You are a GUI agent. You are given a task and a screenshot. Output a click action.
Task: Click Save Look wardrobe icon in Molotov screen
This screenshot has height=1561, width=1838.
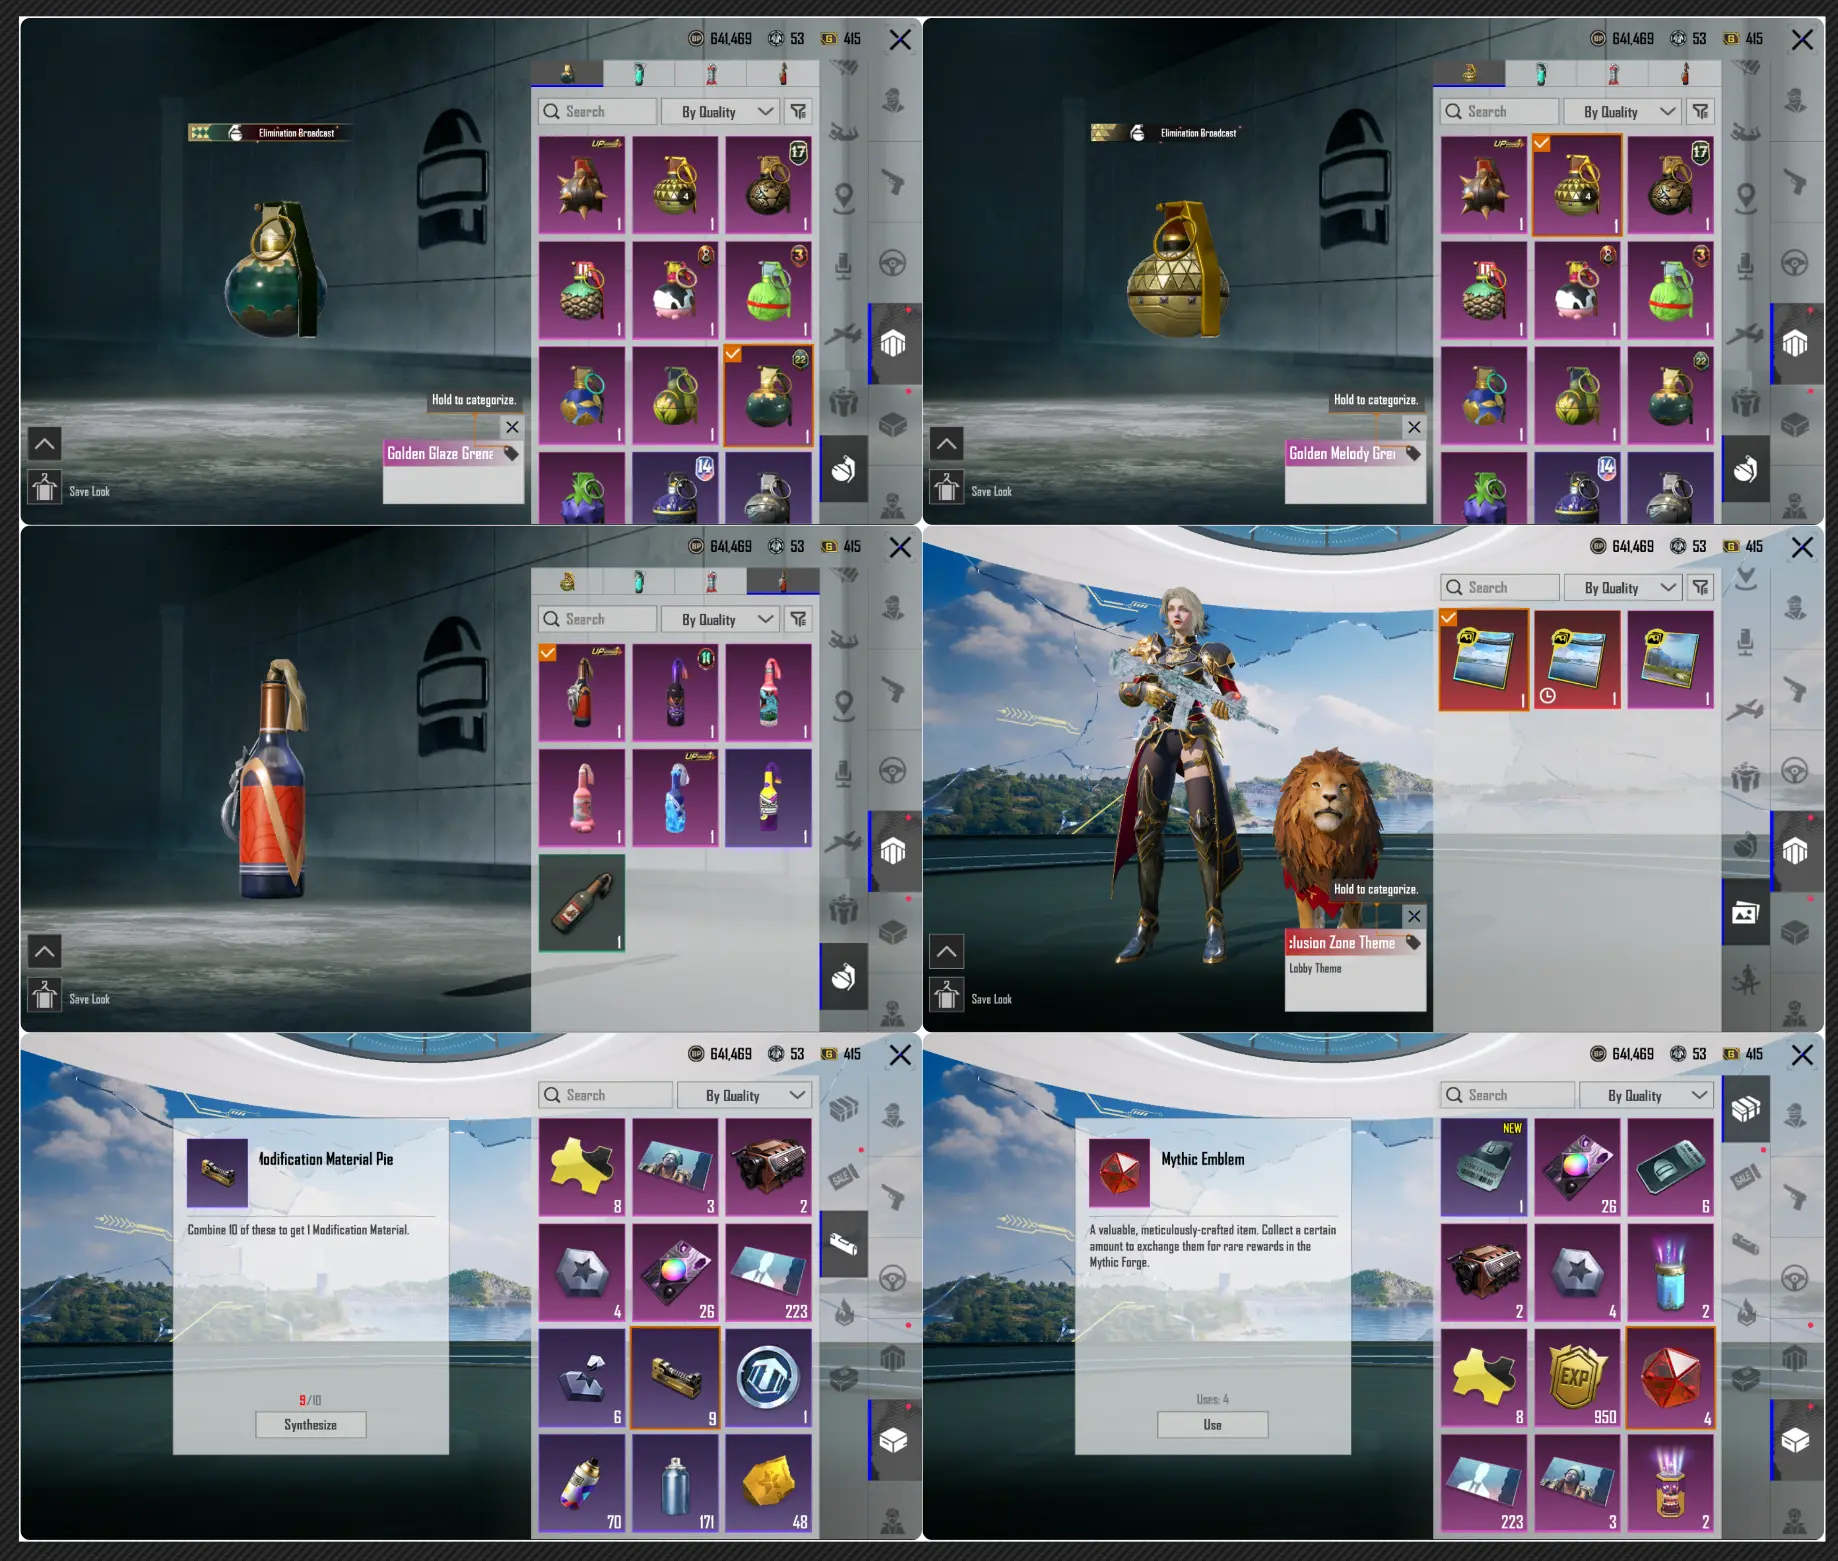(x=45, y=996)
